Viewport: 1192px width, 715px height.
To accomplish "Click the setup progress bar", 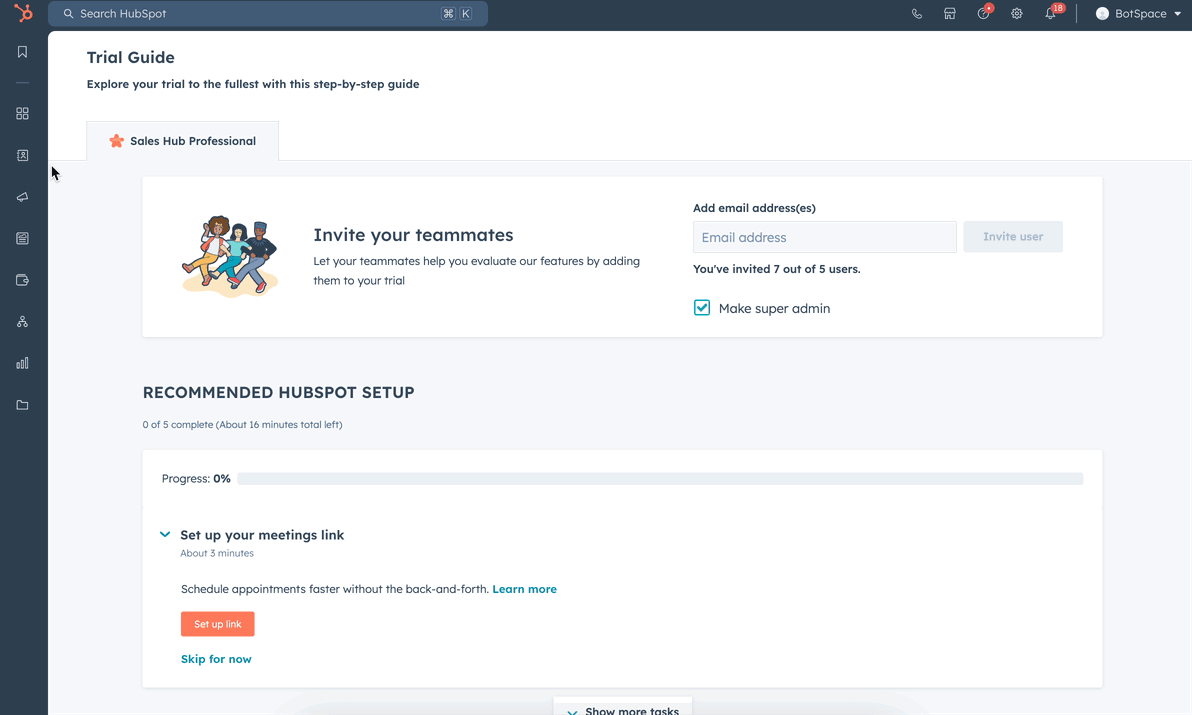I will [x=660, y=479].
